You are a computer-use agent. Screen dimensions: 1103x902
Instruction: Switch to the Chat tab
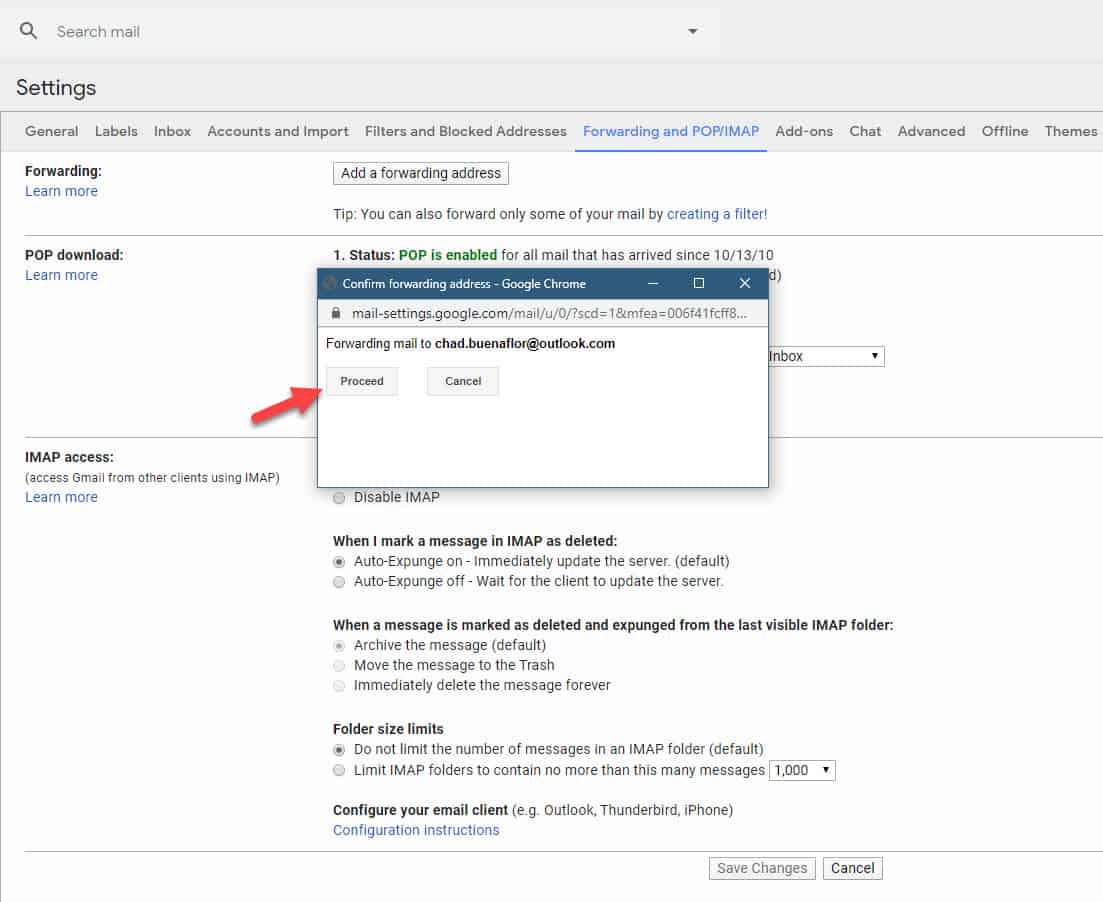(865, 131)
